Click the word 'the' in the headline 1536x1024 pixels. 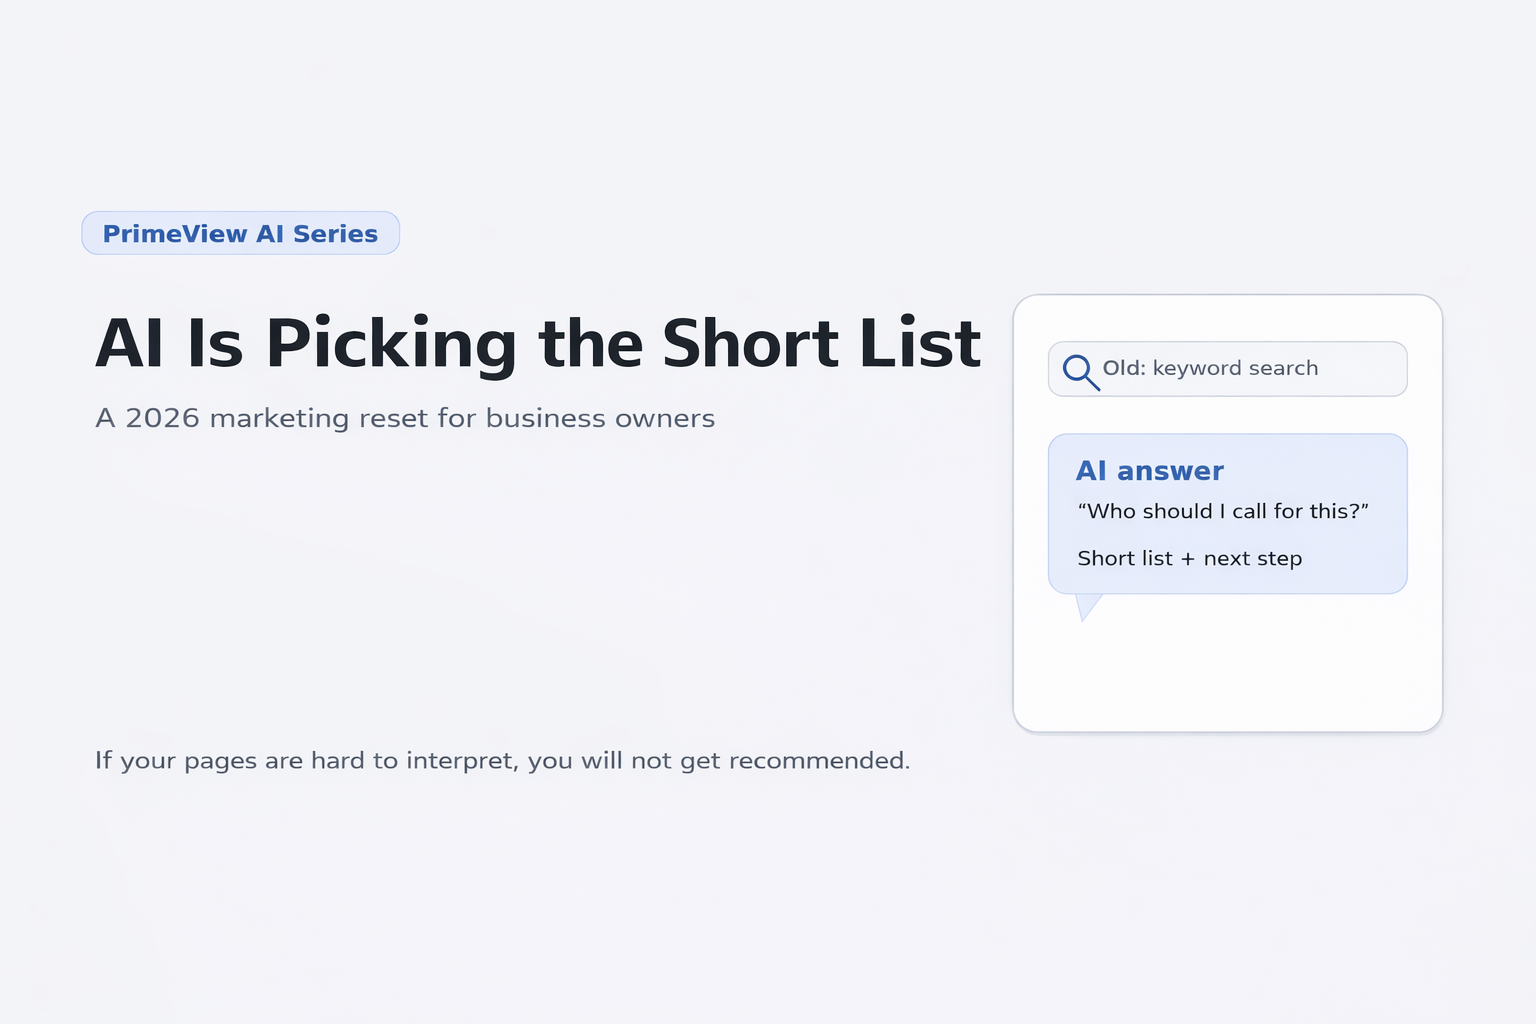coord(590,344)
